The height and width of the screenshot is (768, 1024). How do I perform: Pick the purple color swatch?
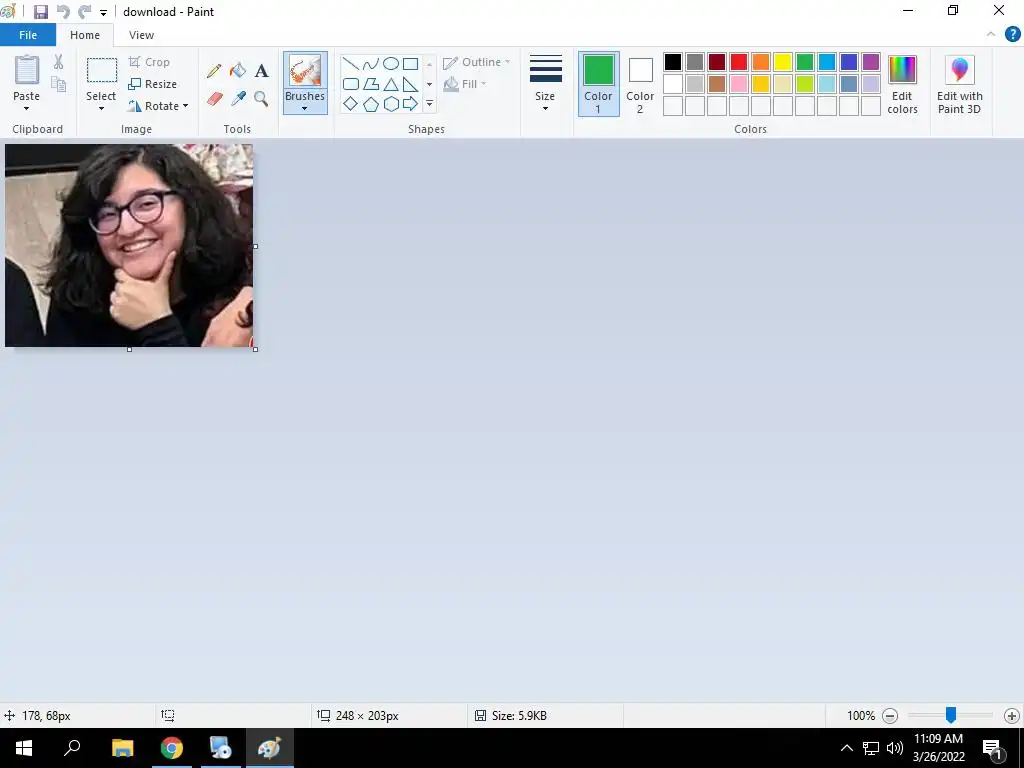(x=871, y=62)
